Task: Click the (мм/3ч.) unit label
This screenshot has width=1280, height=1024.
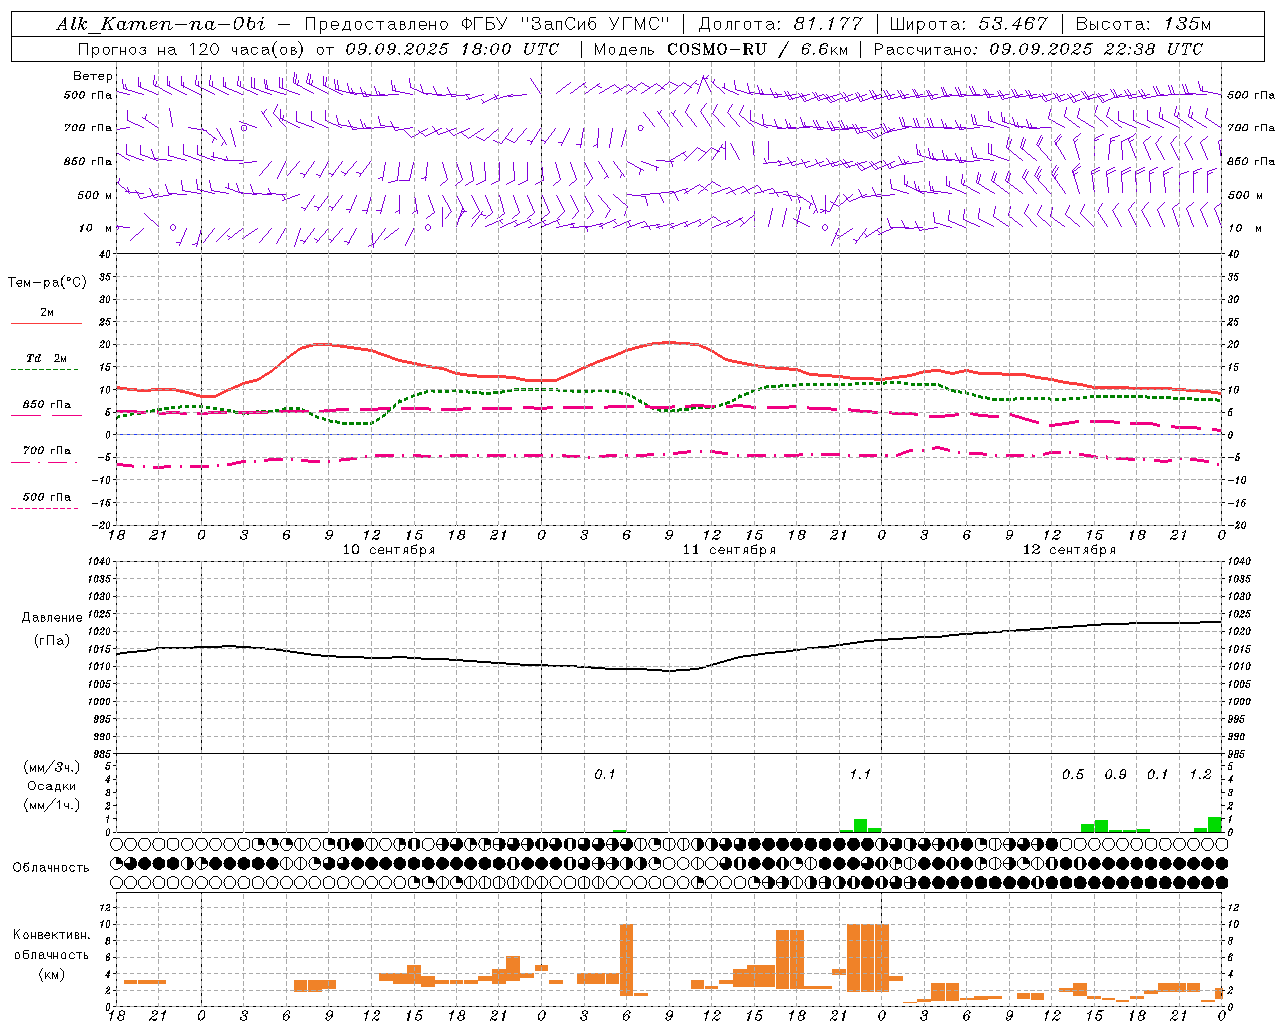Action: [x=52, y=768]
